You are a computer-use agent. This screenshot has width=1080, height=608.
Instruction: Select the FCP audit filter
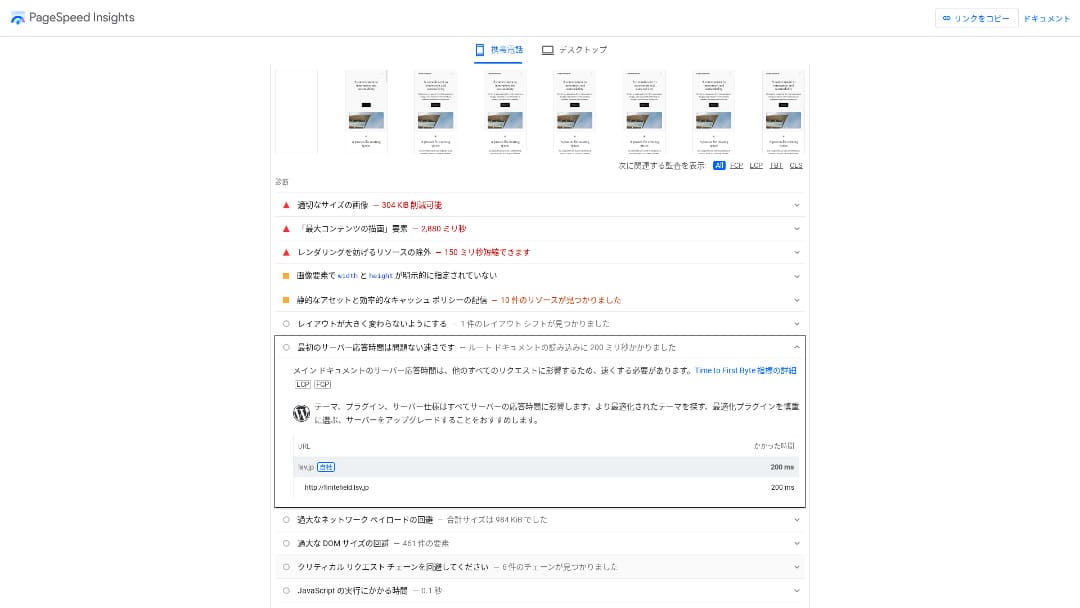(x=737, y=166)
